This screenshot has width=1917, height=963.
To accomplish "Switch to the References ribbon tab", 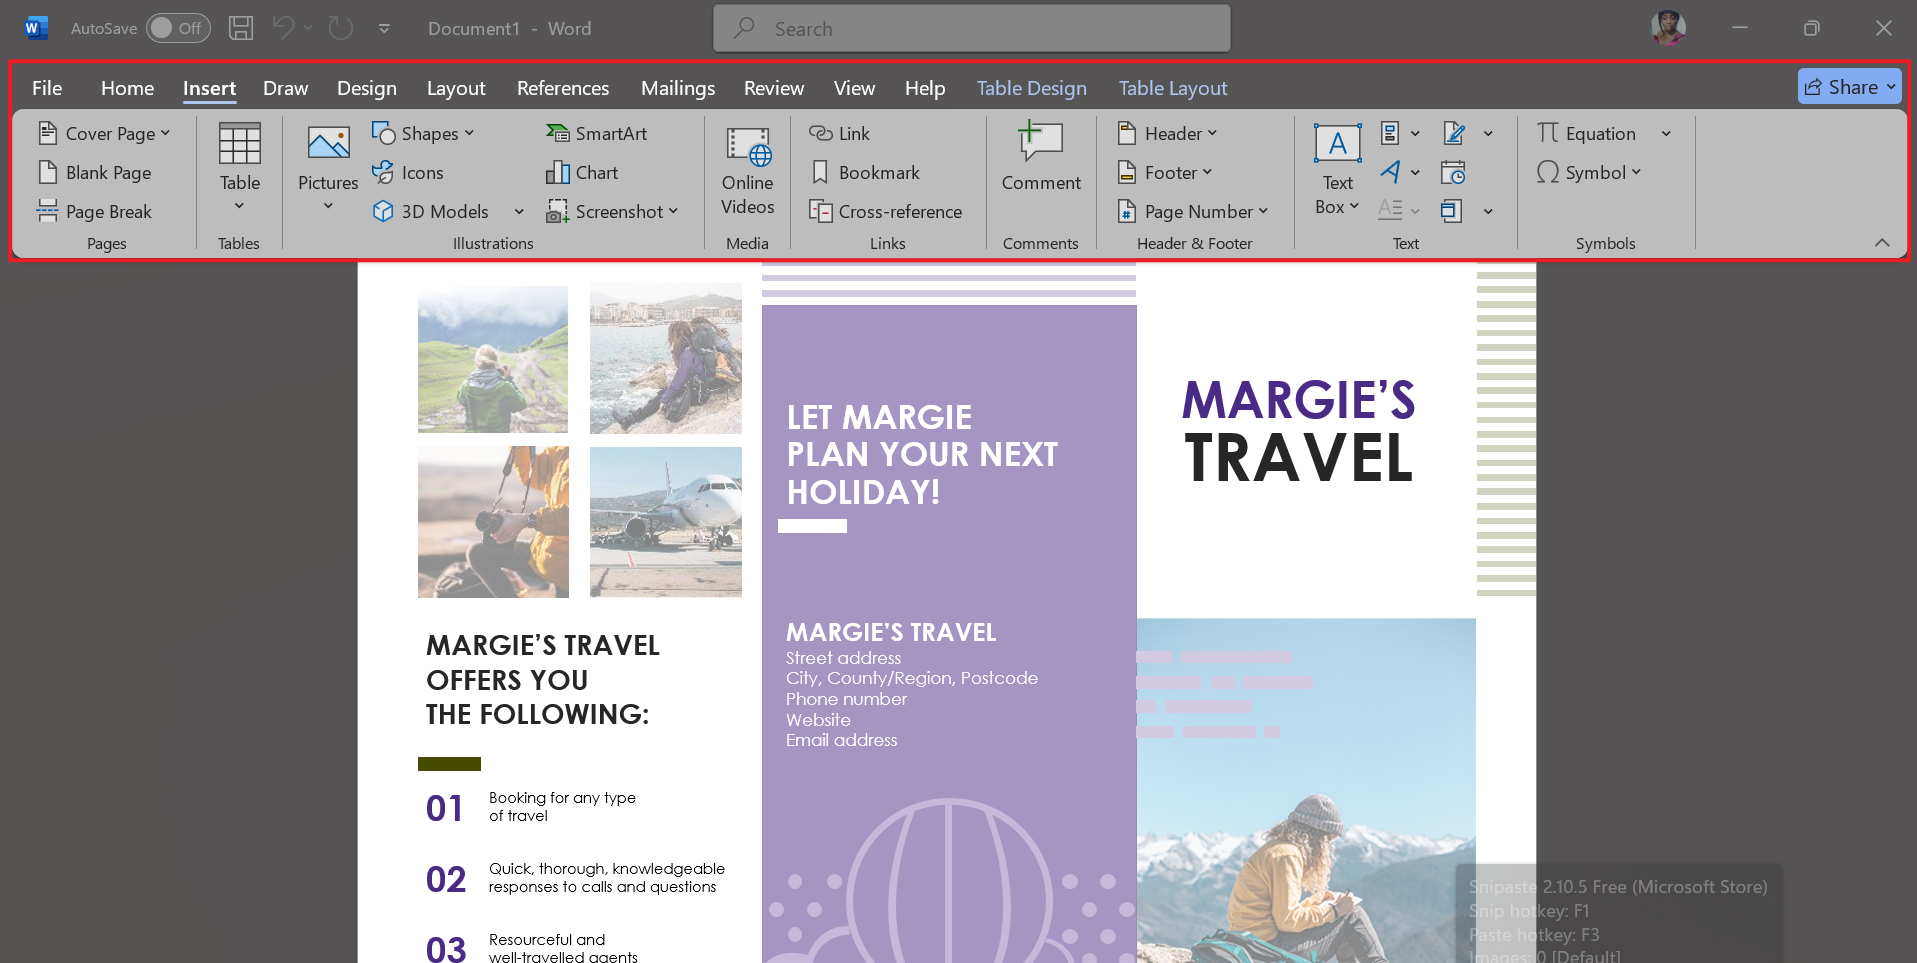I will 562,88.
